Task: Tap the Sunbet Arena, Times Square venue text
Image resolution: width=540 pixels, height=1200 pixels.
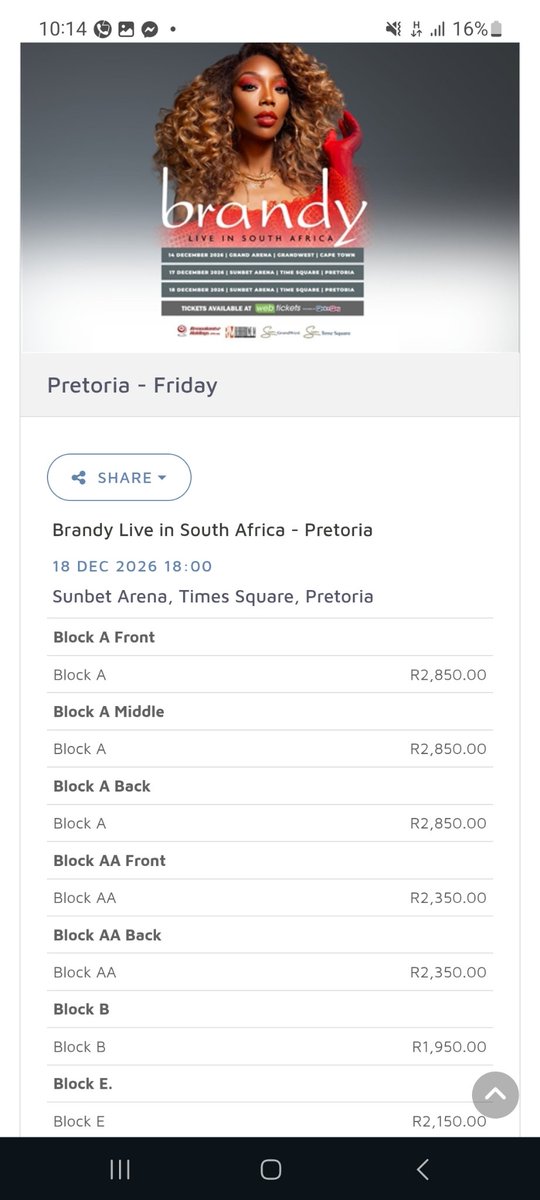Action: pyautogui.click(x=213, y=597)
